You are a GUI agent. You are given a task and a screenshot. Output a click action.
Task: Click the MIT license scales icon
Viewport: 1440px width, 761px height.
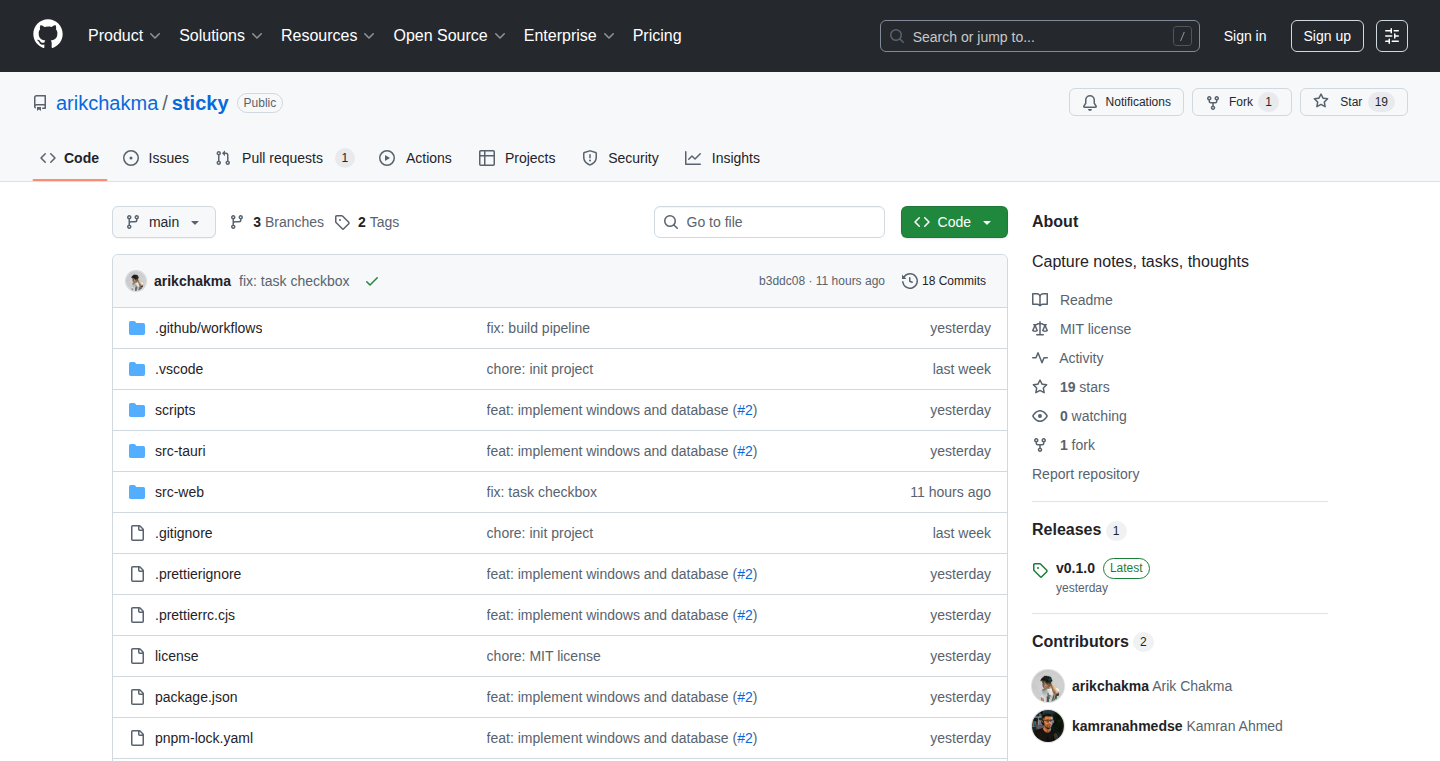[x=1040, y=329]
